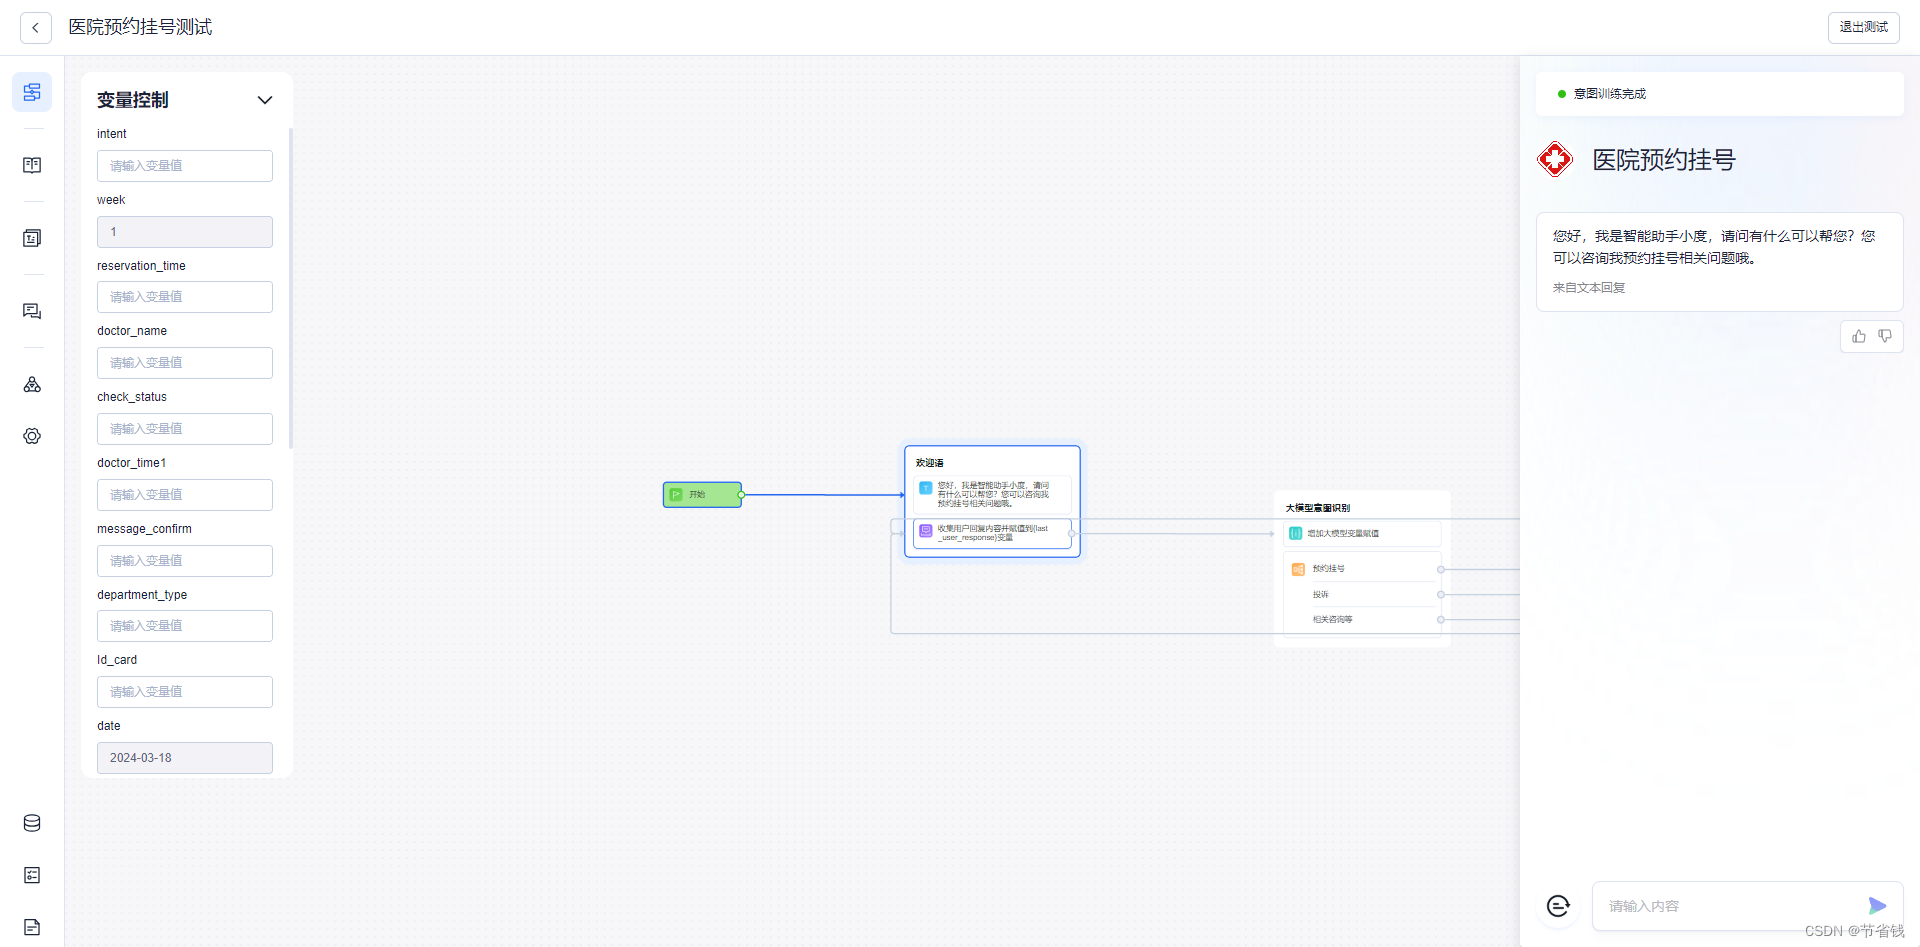The image size is (1920, 947).
Task: Open the sidebar nodes cluster icon
Action: point(32,384)
